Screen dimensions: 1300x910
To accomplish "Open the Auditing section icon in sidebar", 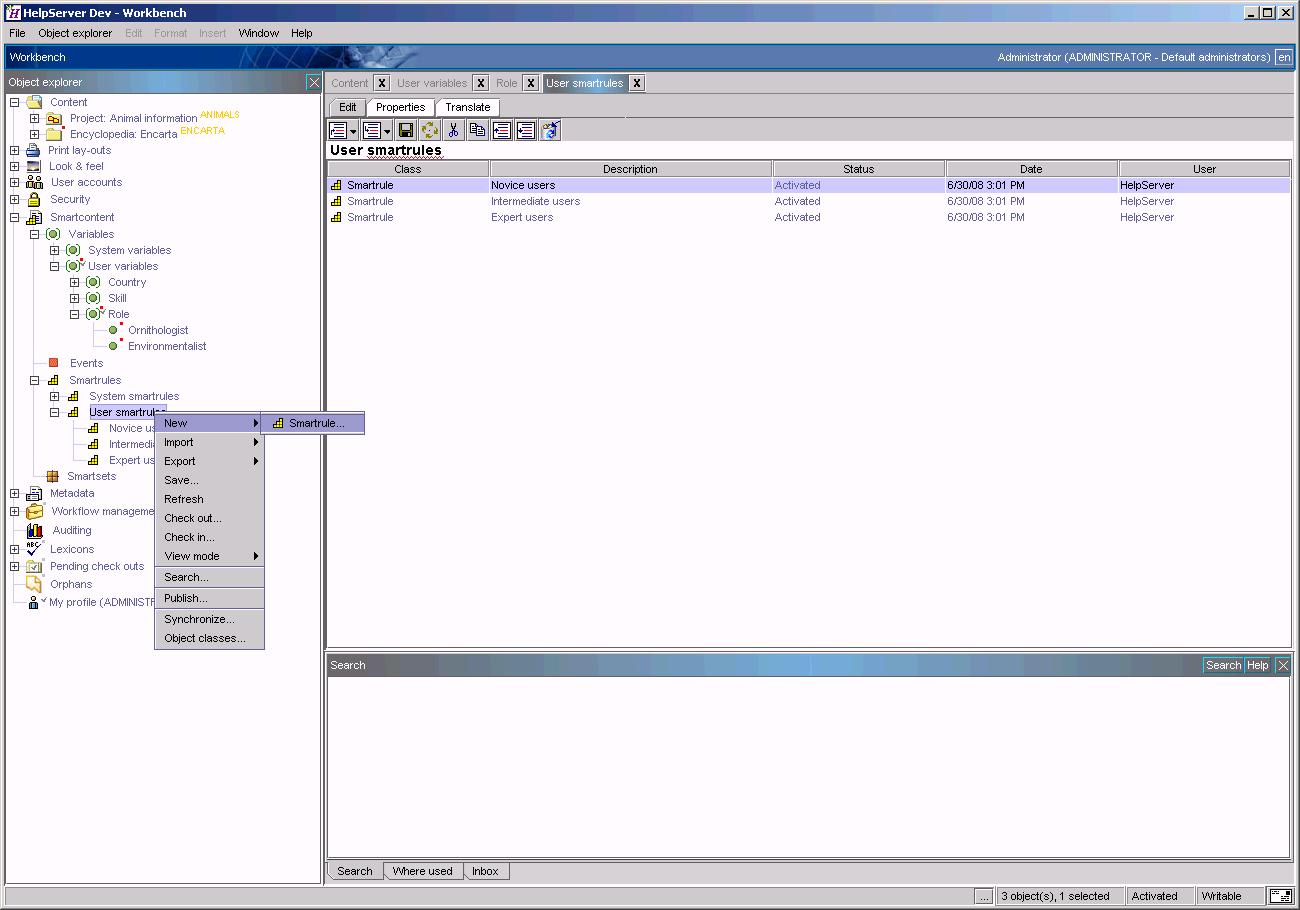I will tap(33, 530).
